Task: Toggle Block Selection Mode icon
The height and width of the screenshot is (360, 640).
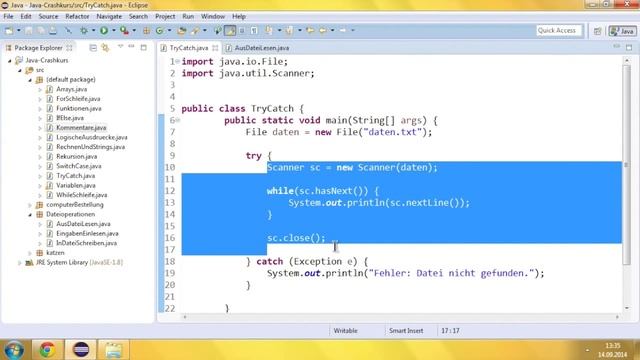Action: coord(242,31)
